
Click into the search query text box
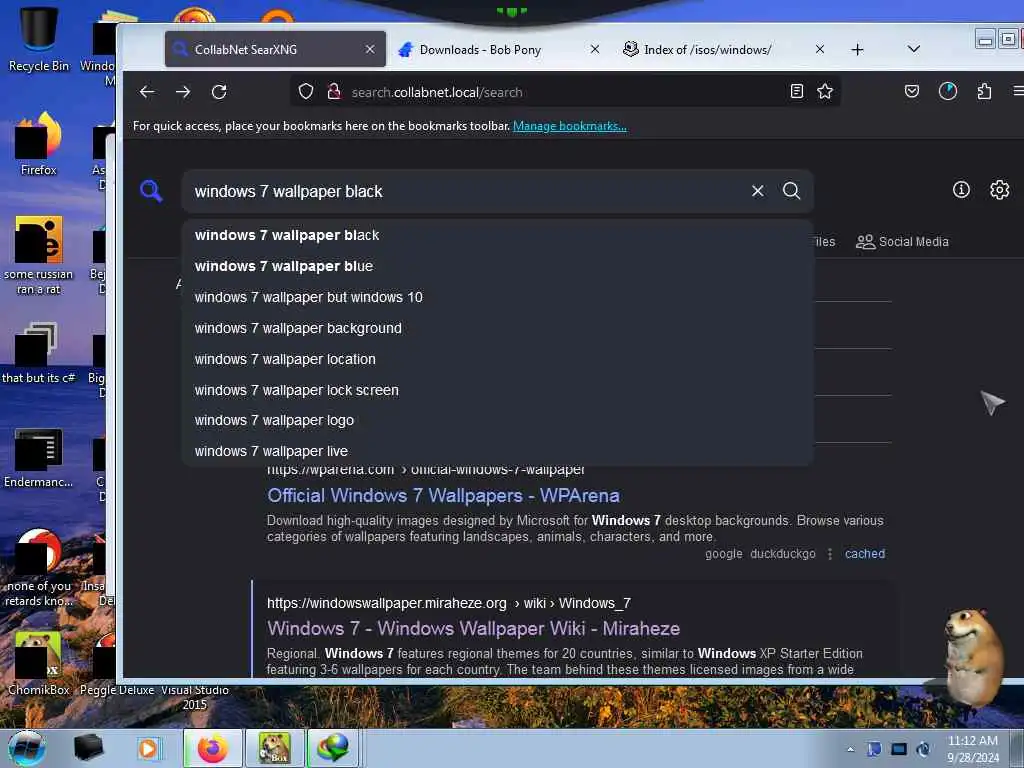pyautogui.click(x=467, y=191)
